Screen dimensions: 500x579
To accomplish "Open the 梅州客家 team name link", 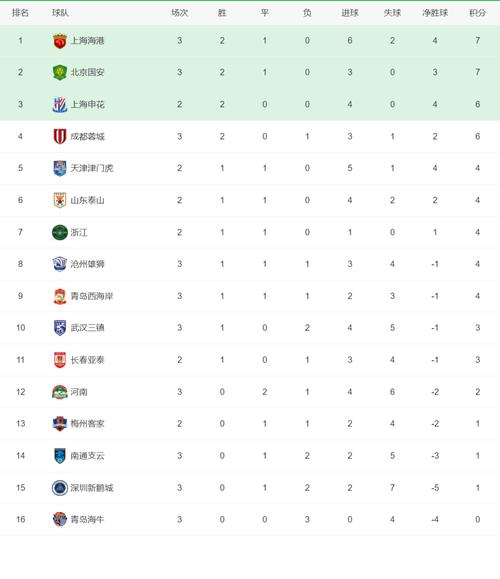I will (x=88, y=424).
